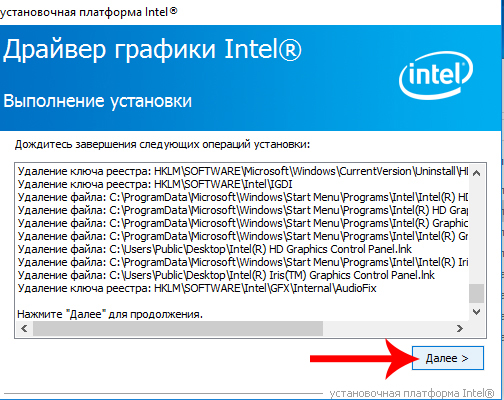Screen dimensions: 504x400
Task: Click empty vertical scrollbar track above thumb
Action: (476, 232)
